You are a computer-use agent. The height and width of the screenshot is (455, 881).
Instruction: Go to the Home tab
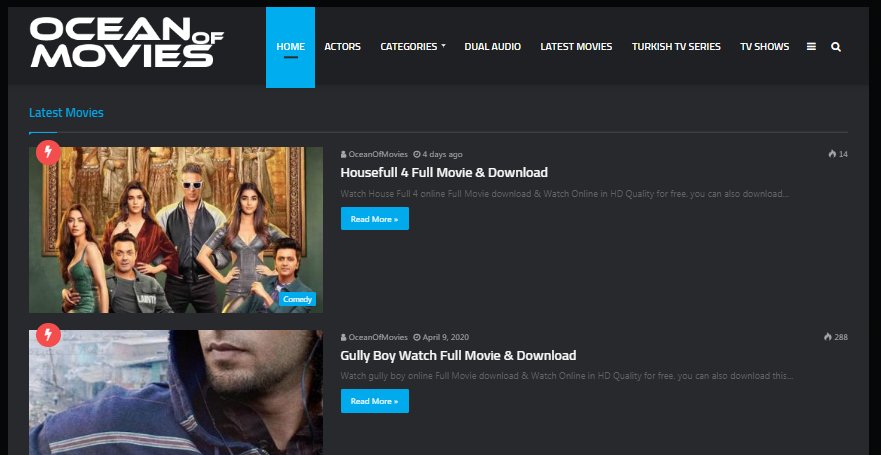pos(290,47)
